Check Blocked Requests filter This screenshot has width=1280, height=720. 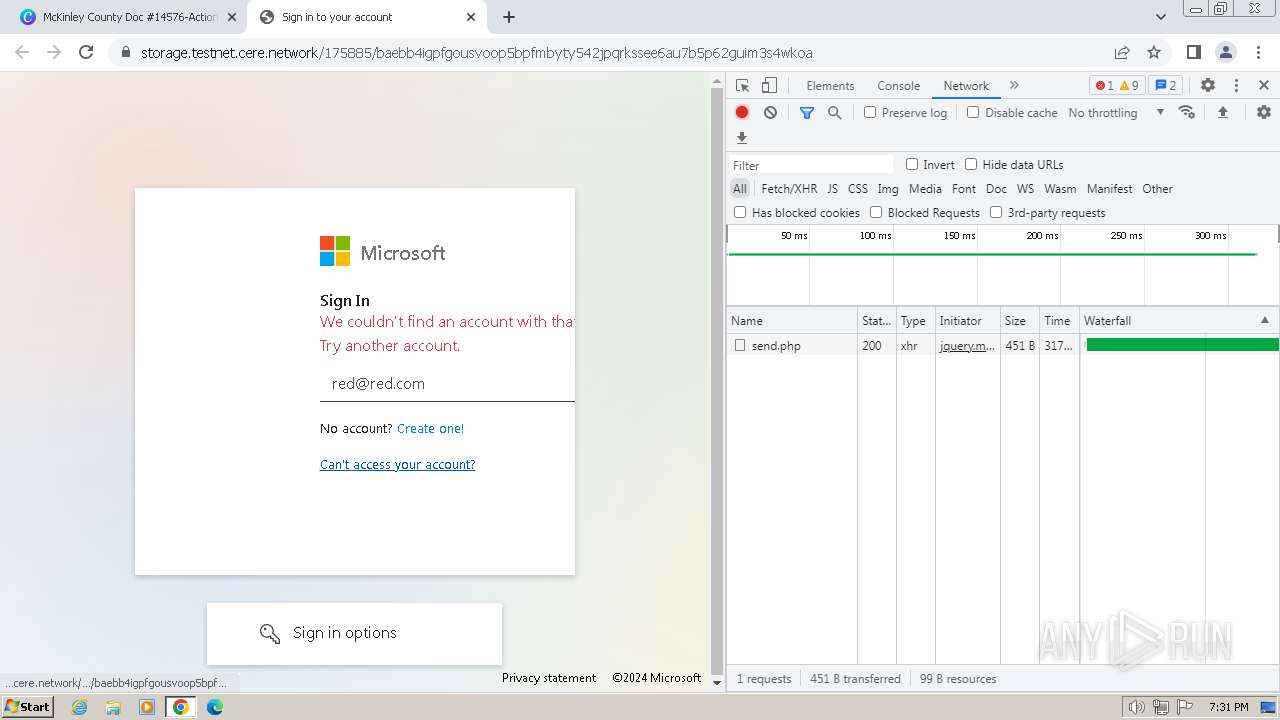[x=876, y=212]
